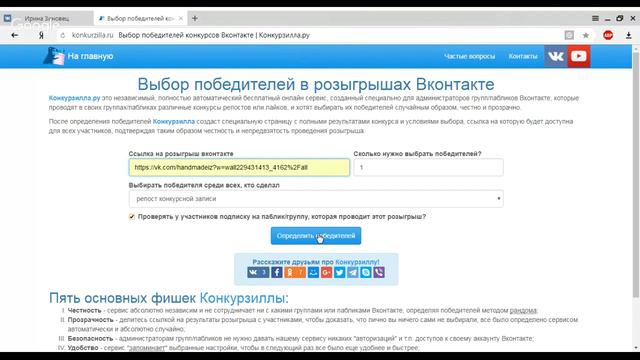
Task: Share via Viber purple icon
Action: [x=379, y=272]
